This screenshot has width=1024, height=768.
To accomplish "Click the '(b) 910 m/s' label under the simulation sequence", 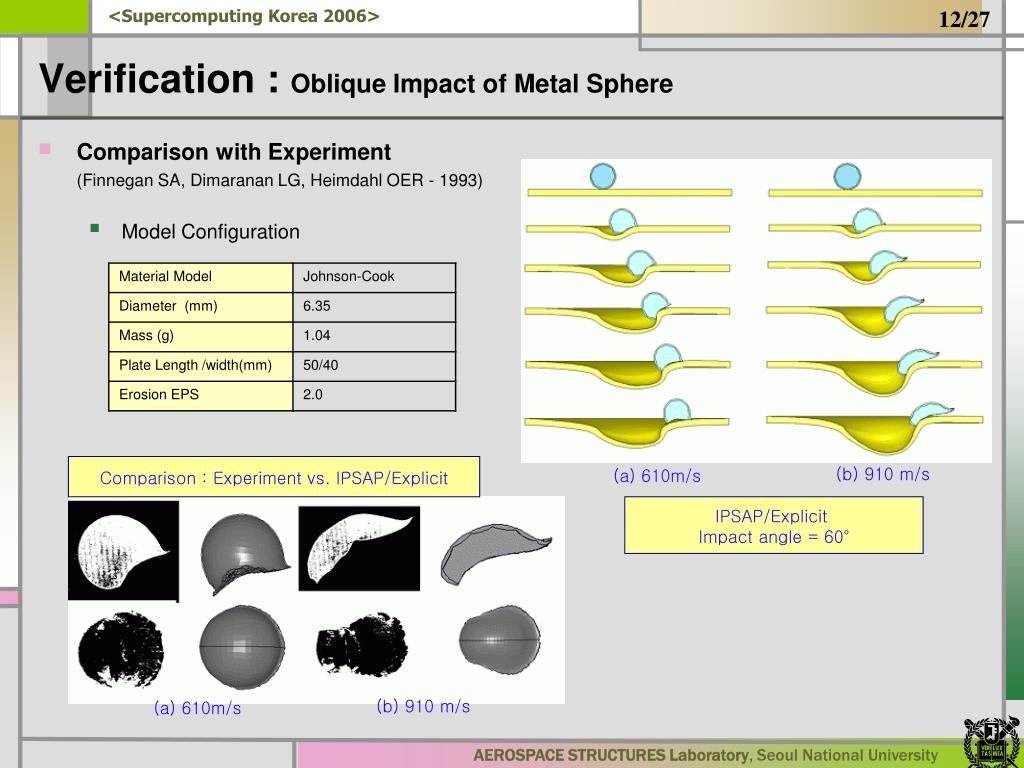I will point(882,474).
